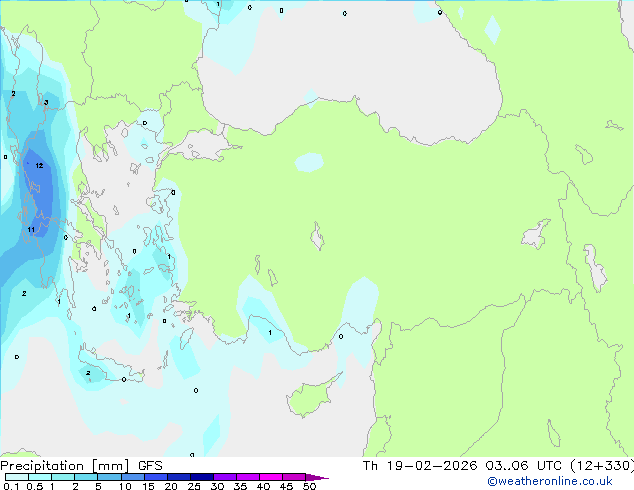
Task: Click the arrow tip beyond 50 on legend
Action: (317, 477)
